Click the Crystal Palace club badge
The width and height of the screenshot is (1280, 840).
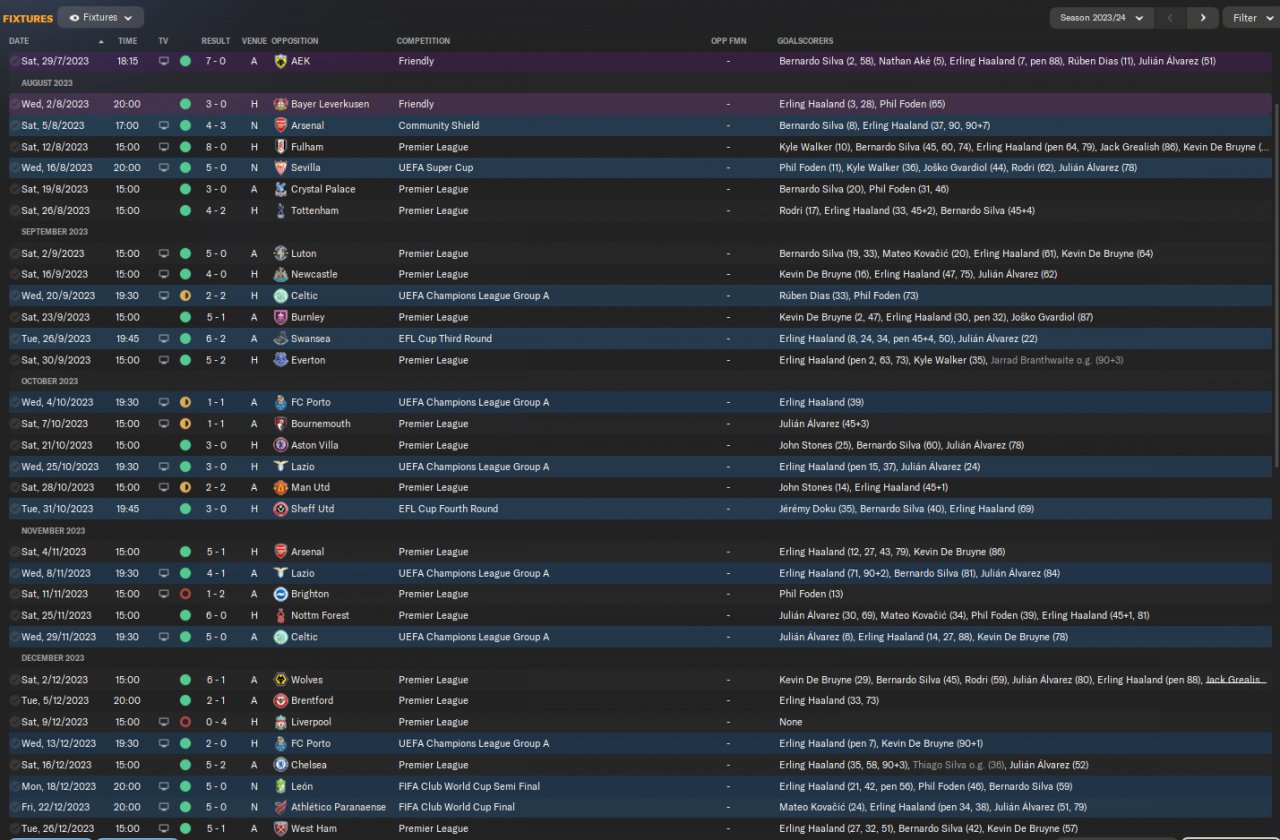pyautogui.click(x=280, y=189)
